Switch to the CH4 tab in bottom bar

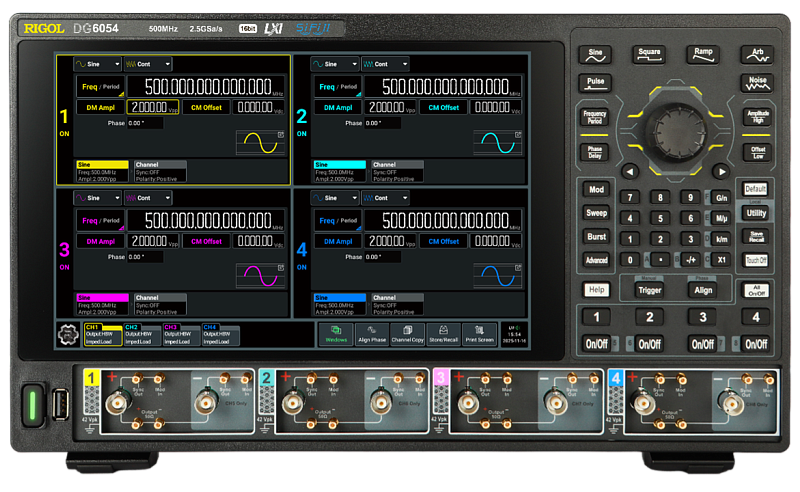[x=220, y=335]
